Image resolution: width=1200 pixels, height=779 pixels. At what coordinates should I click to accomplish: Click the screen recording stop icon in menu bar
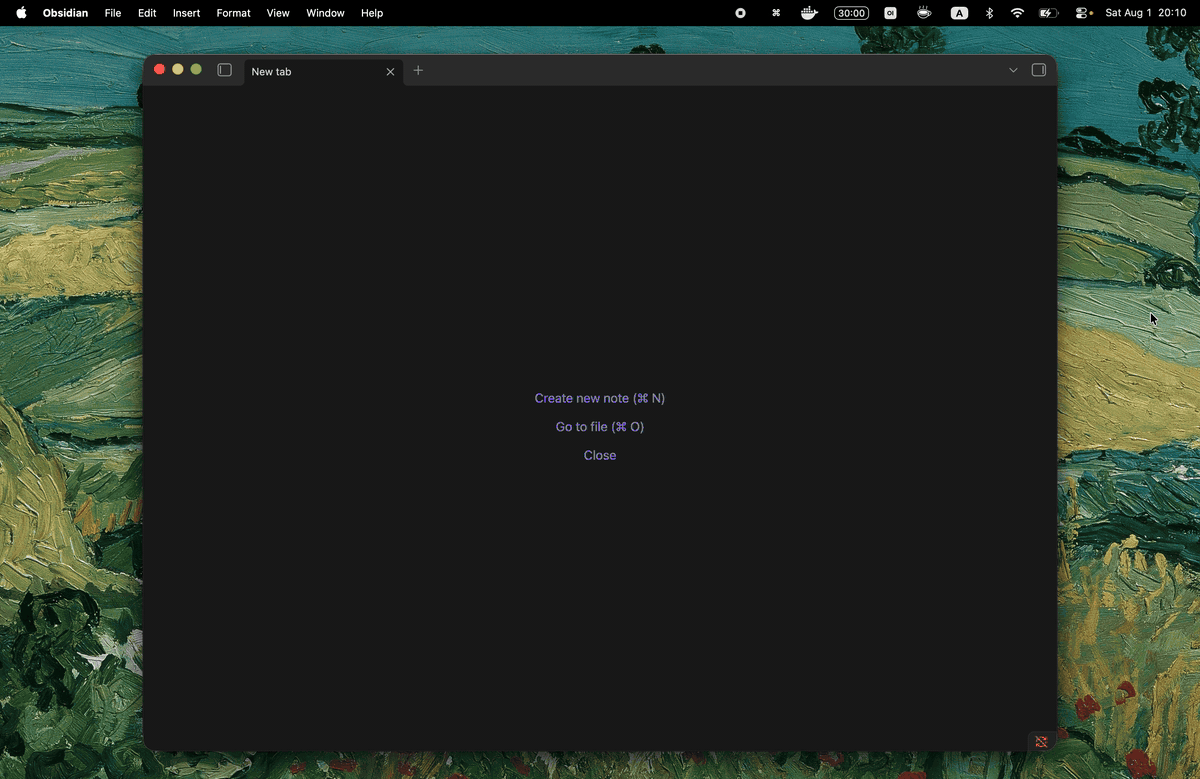[x=740, y=13]
